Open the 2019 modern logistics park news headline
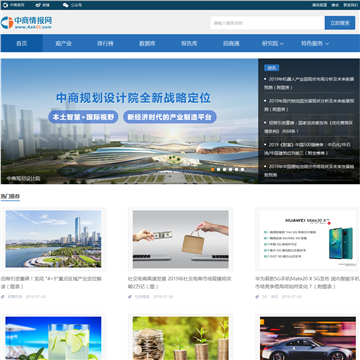This screenshot has height=360, width=360. tap(309, 105)
